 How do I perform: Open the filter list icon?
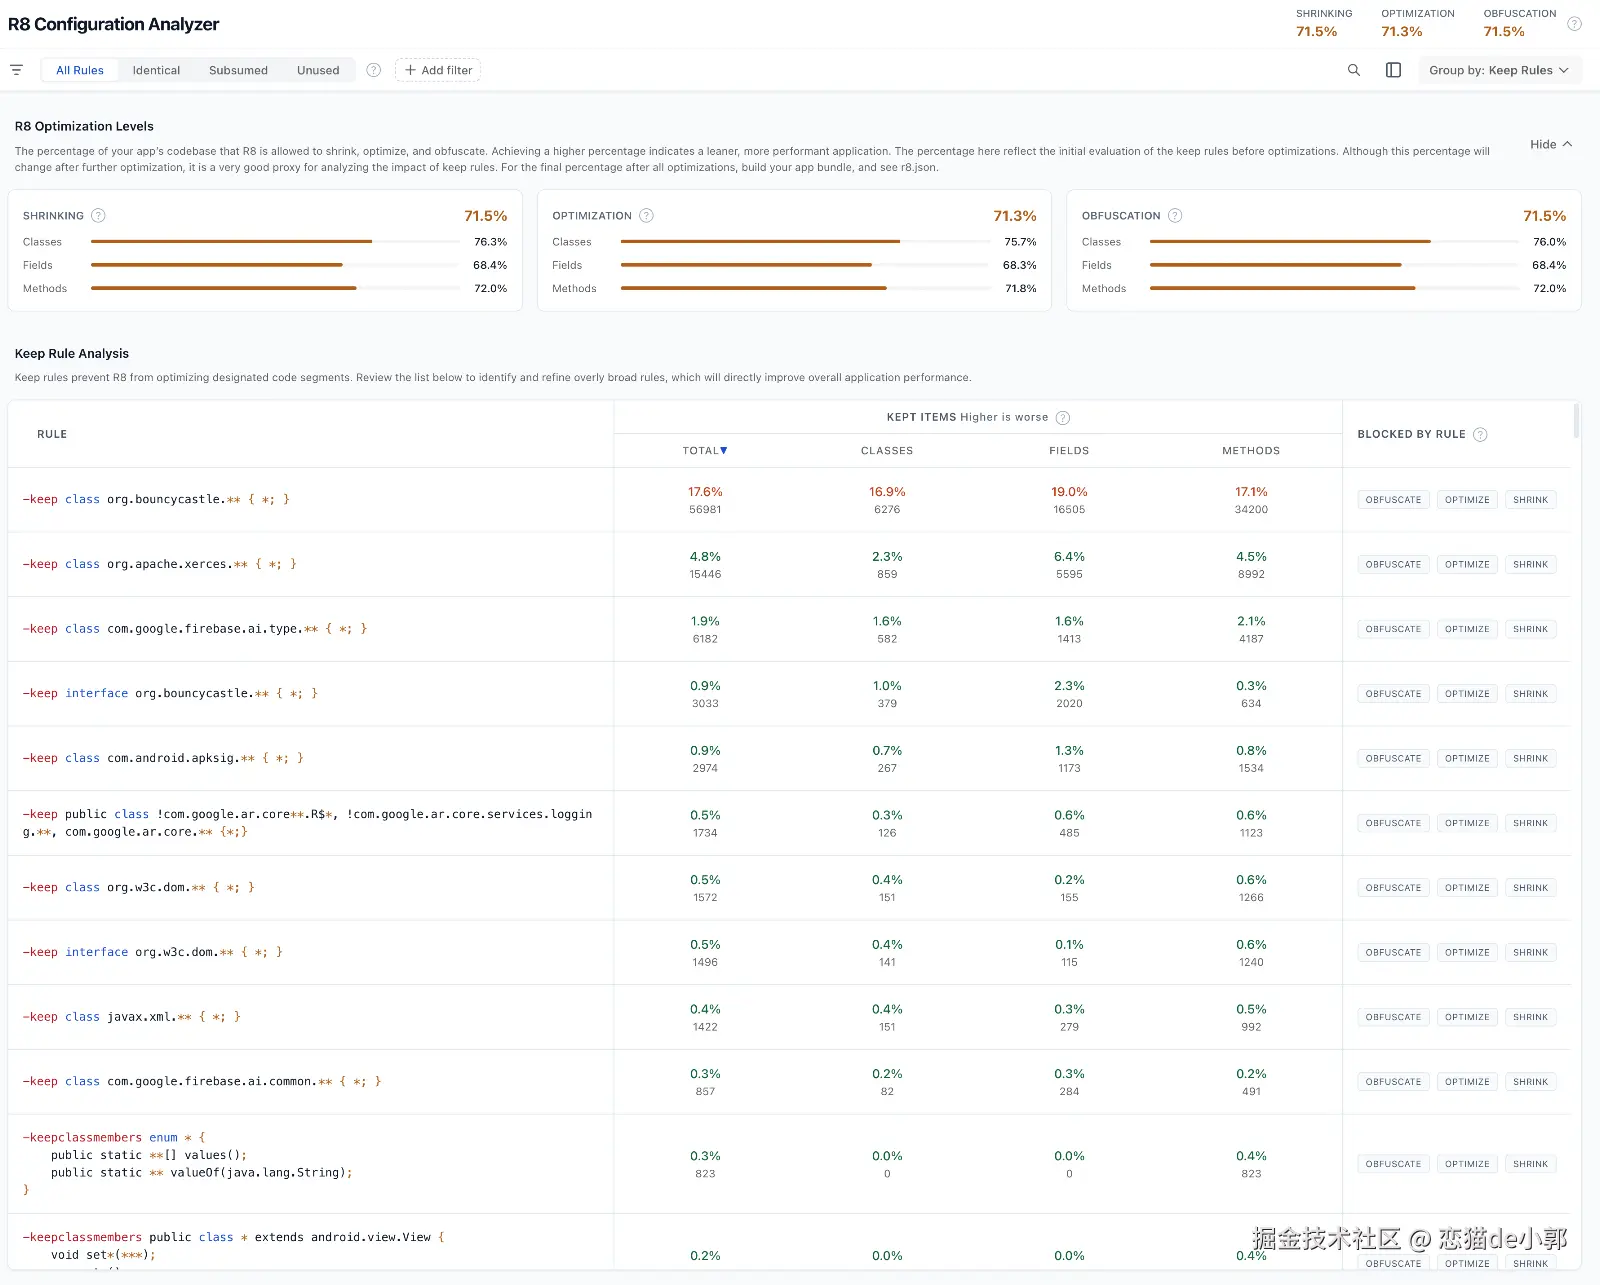(x=16, y=70)
